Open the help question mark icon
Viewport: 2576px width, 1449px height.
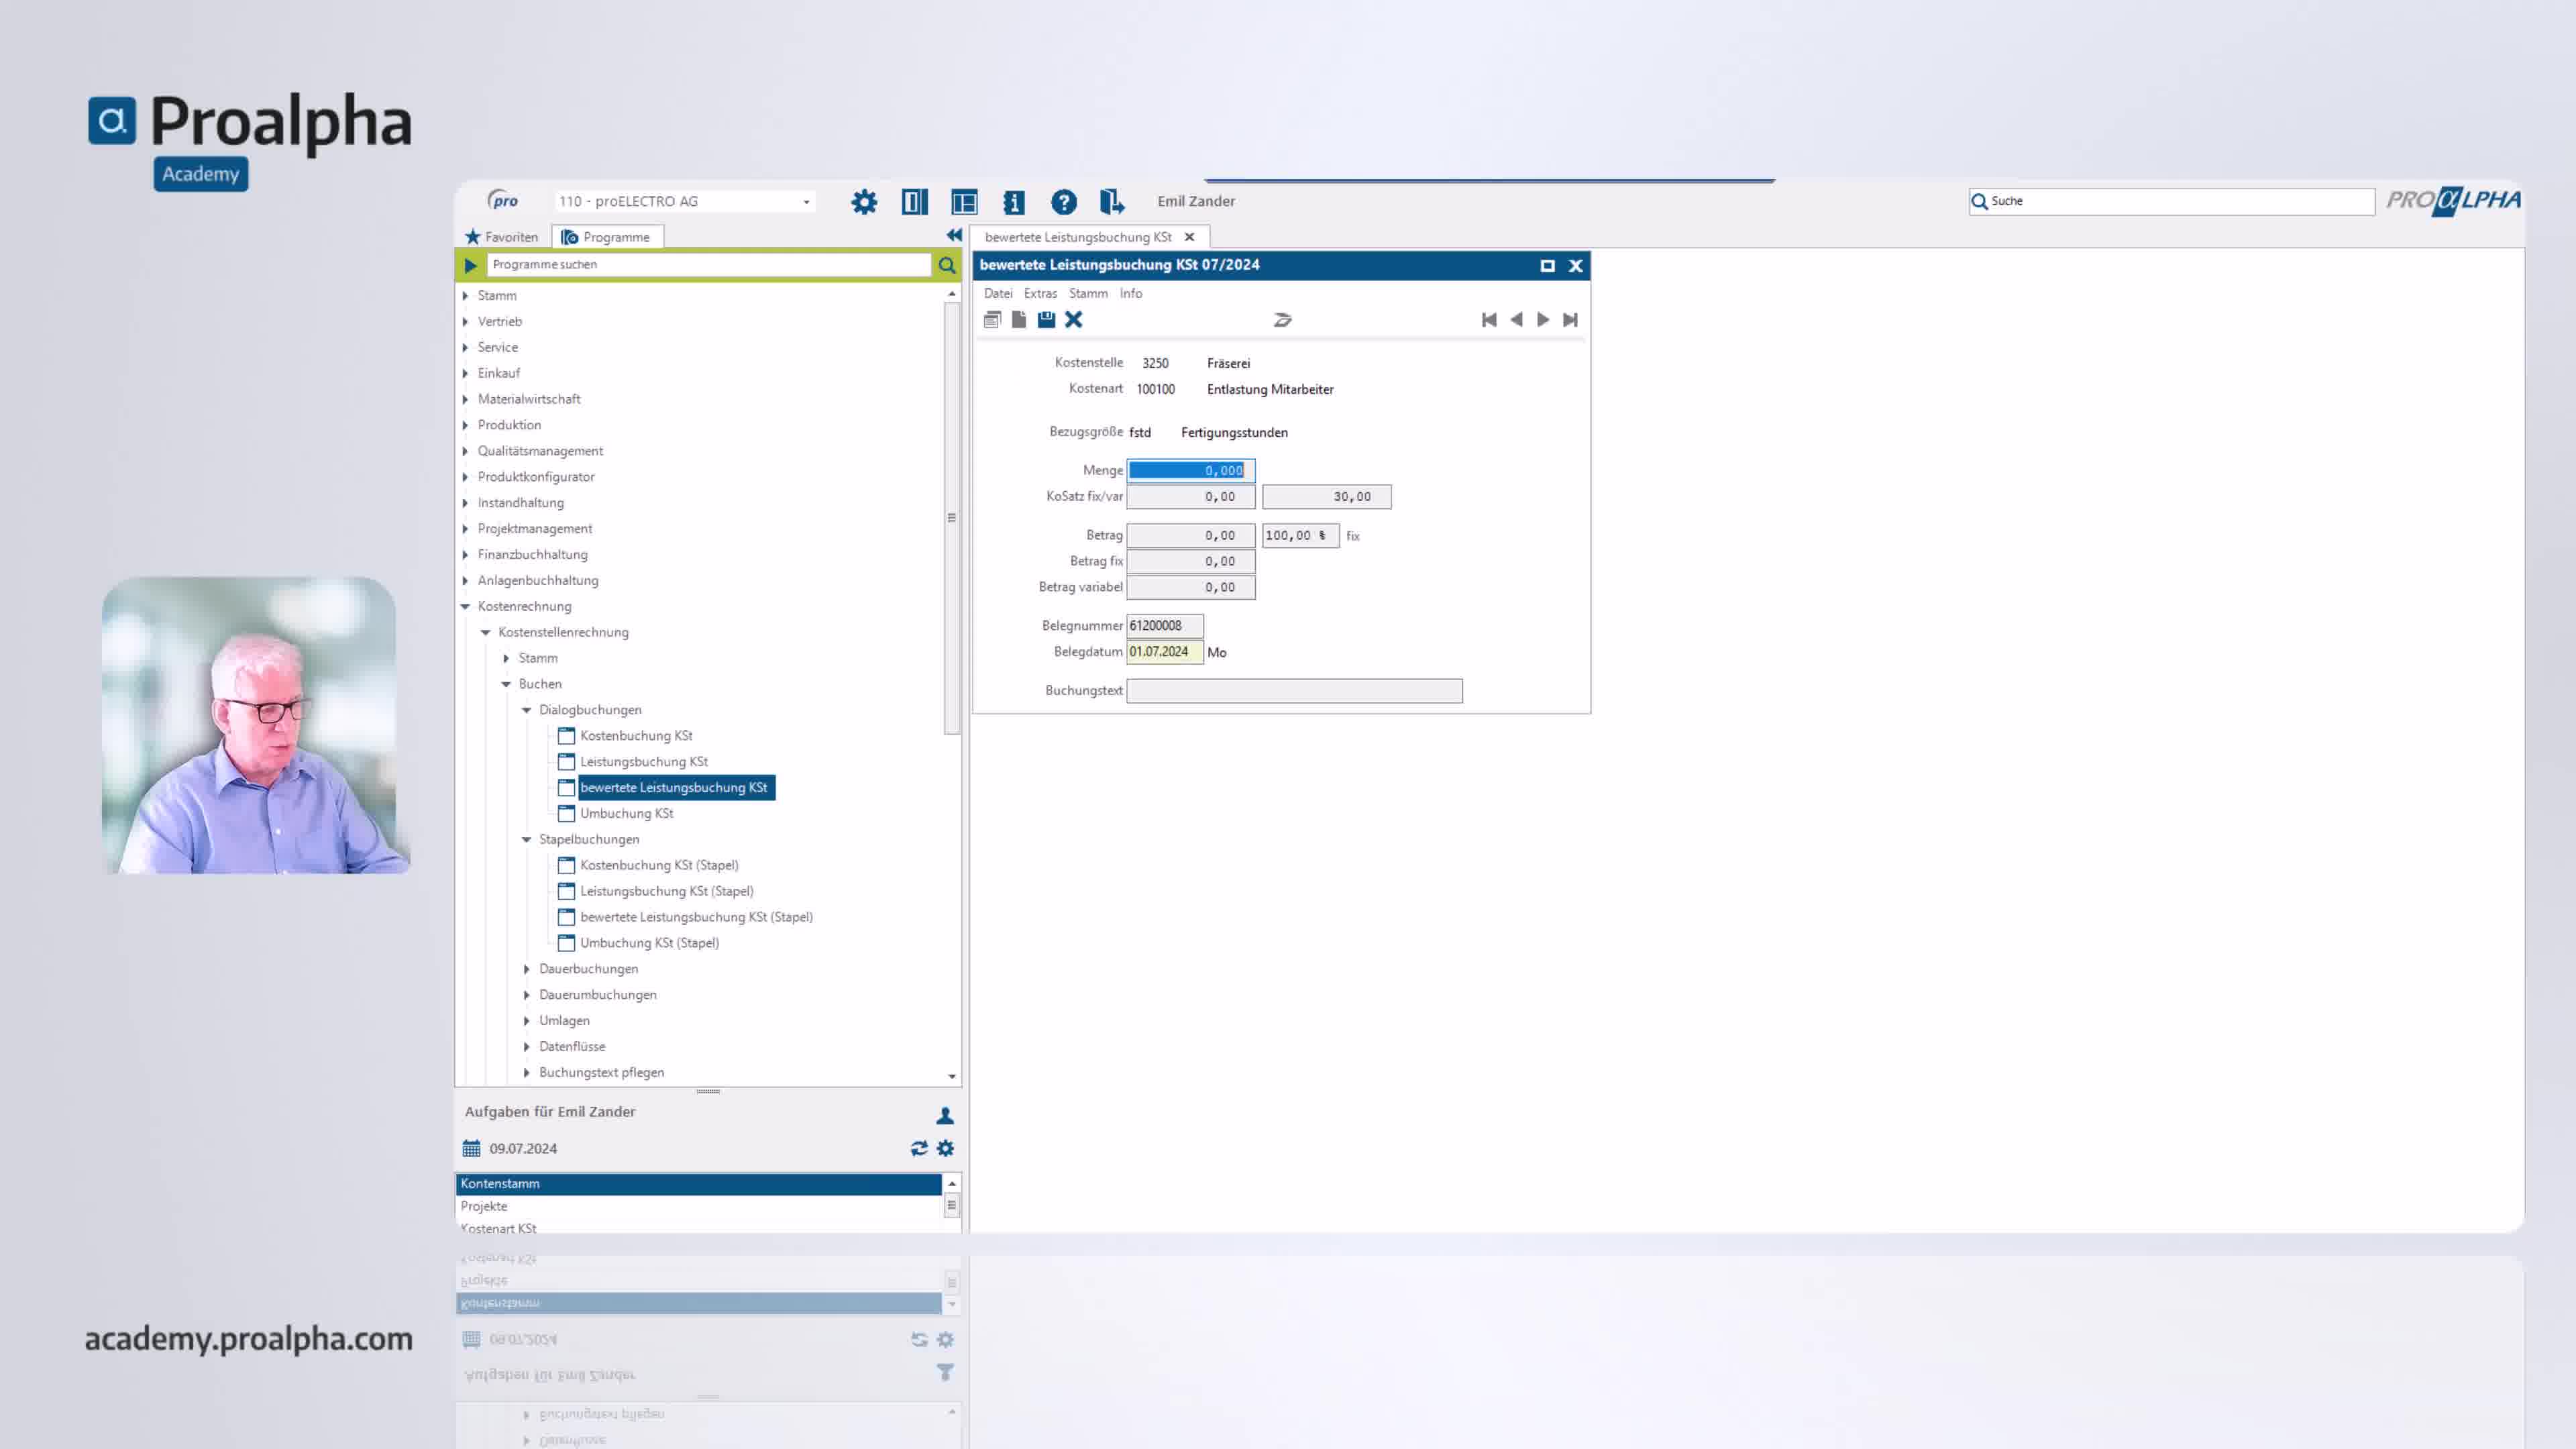(x=1063, y=202)
